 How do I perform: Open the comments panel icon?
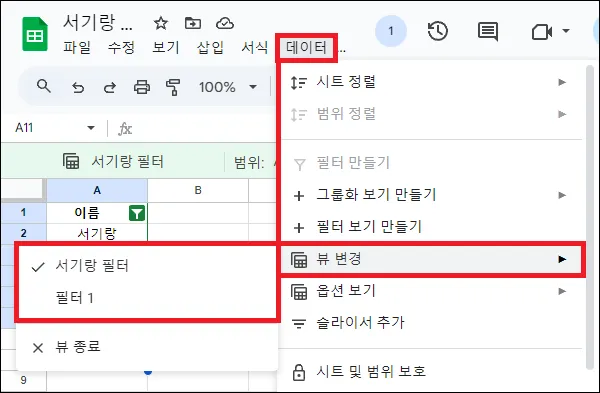(x=488, y=31)
